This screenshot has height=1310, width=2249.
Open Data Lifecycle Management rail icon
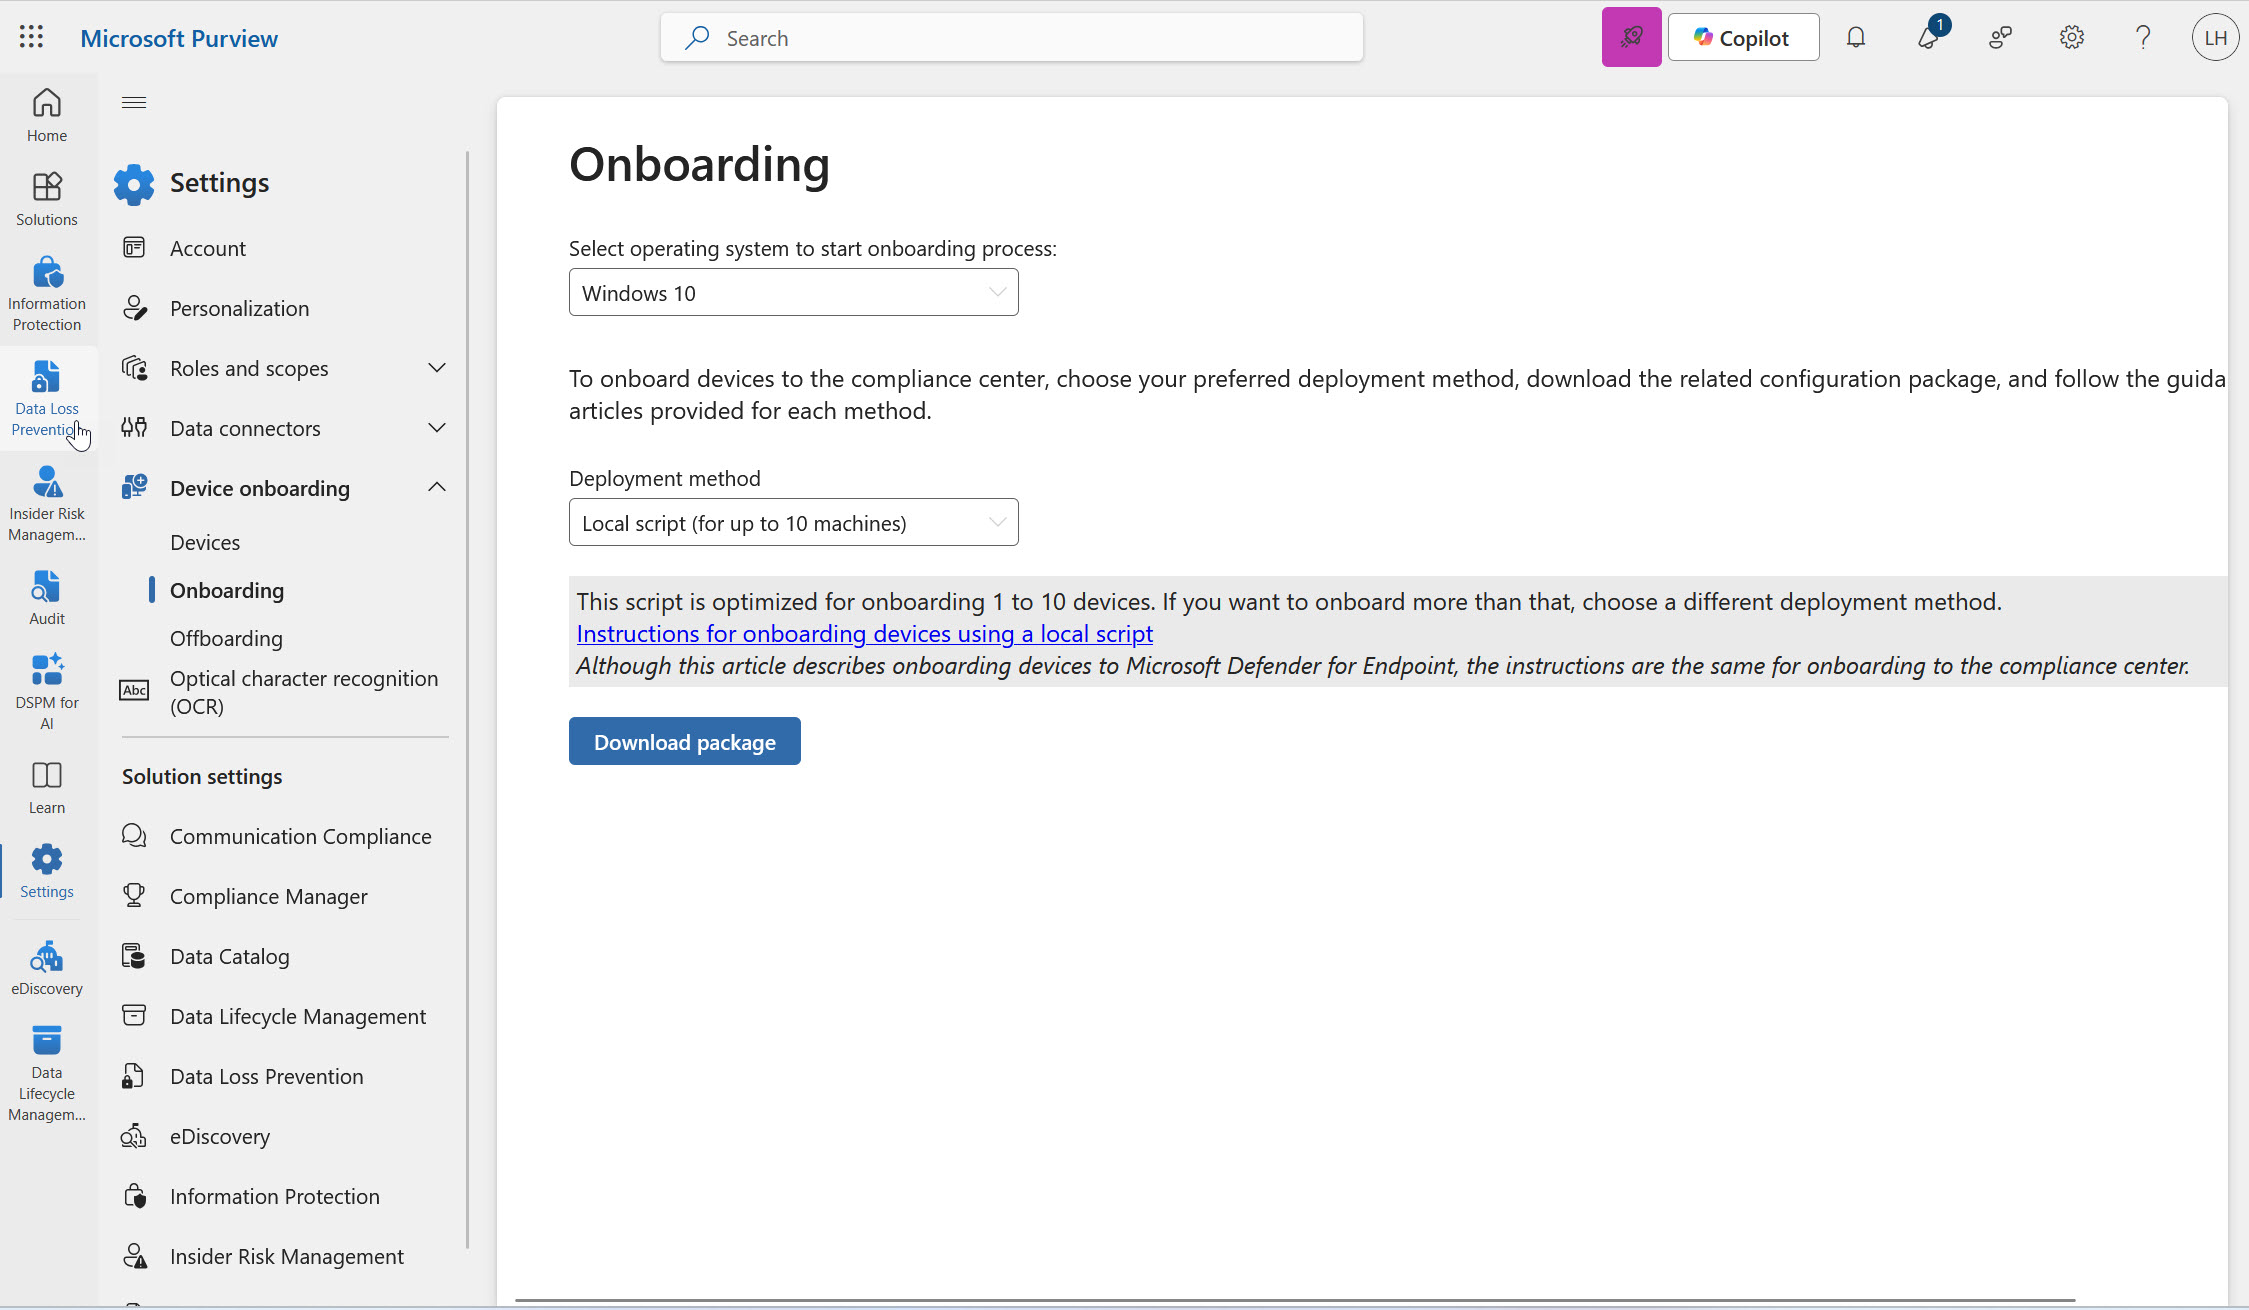tap(47, 1073)
